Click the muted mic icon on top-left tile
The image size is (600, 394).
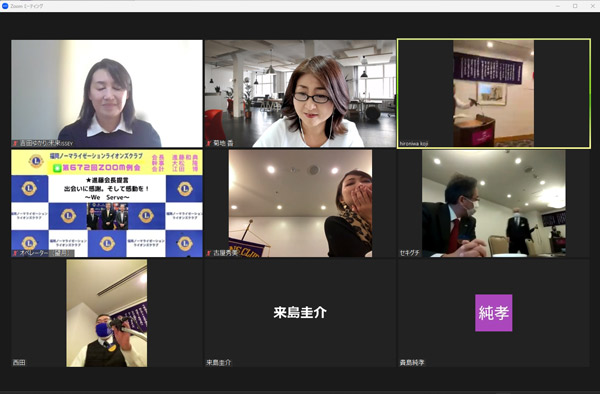[x=16, y=143]
